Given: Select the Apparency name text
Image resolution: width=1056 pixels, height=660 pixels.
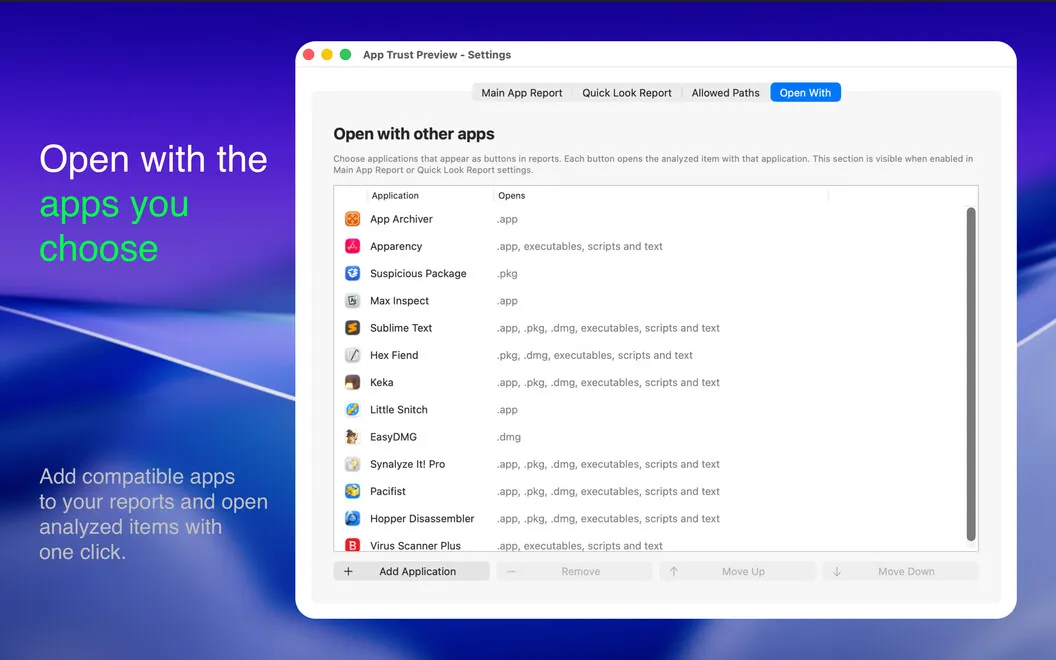Looking at the screenshot, I should (396, 246).
